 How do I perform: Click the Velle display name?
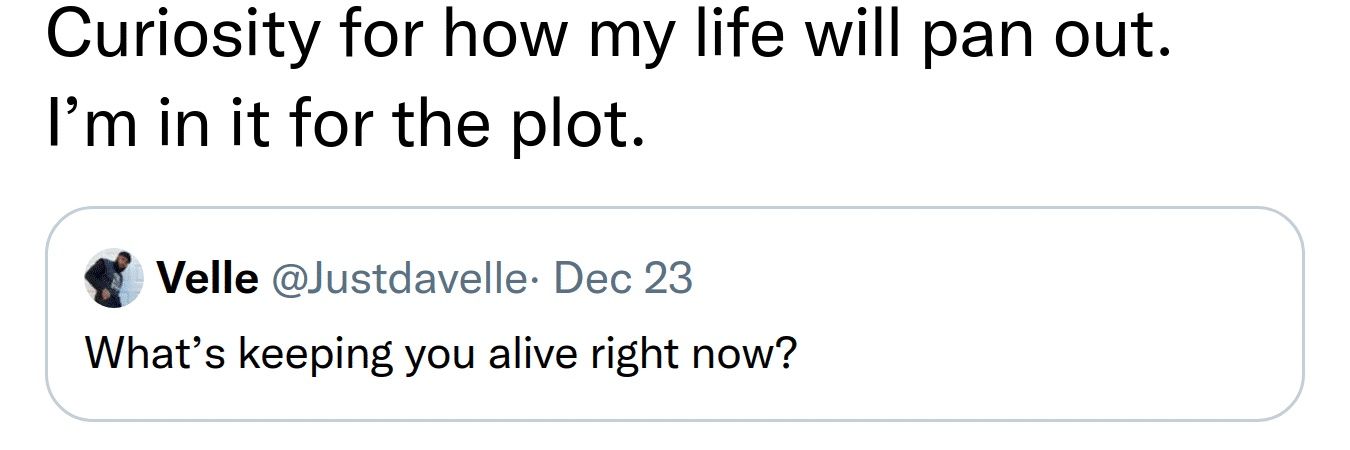pos(207,279)
